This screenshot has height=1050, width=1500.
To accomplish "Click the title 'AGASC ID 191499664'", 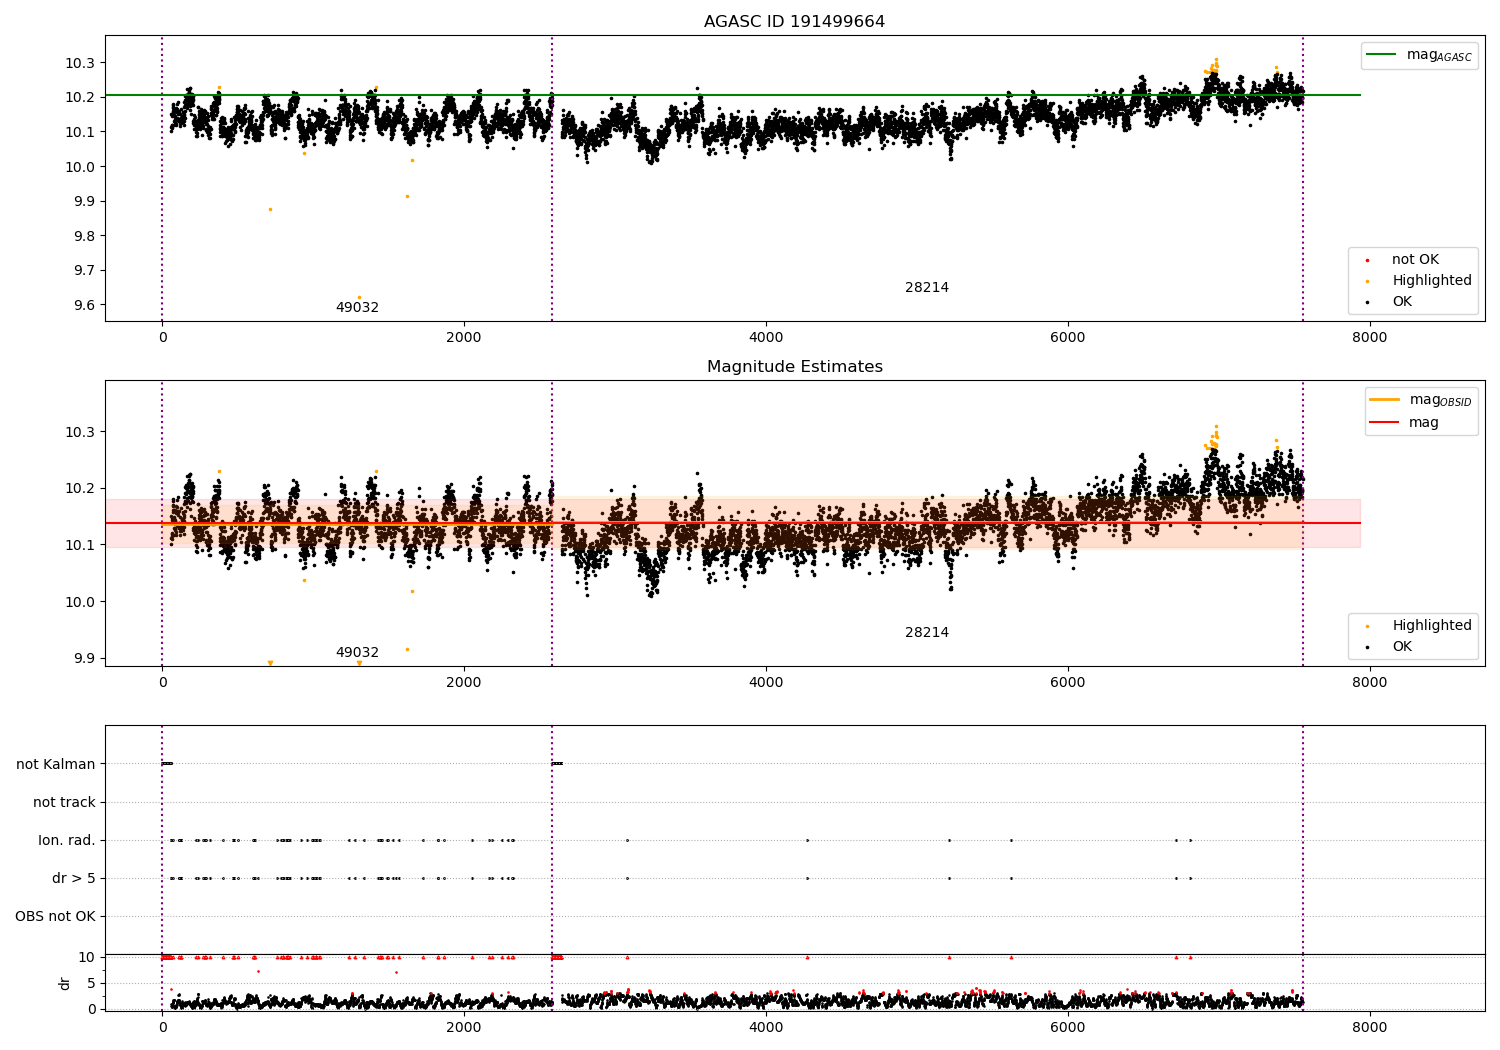I will (794, 22).
